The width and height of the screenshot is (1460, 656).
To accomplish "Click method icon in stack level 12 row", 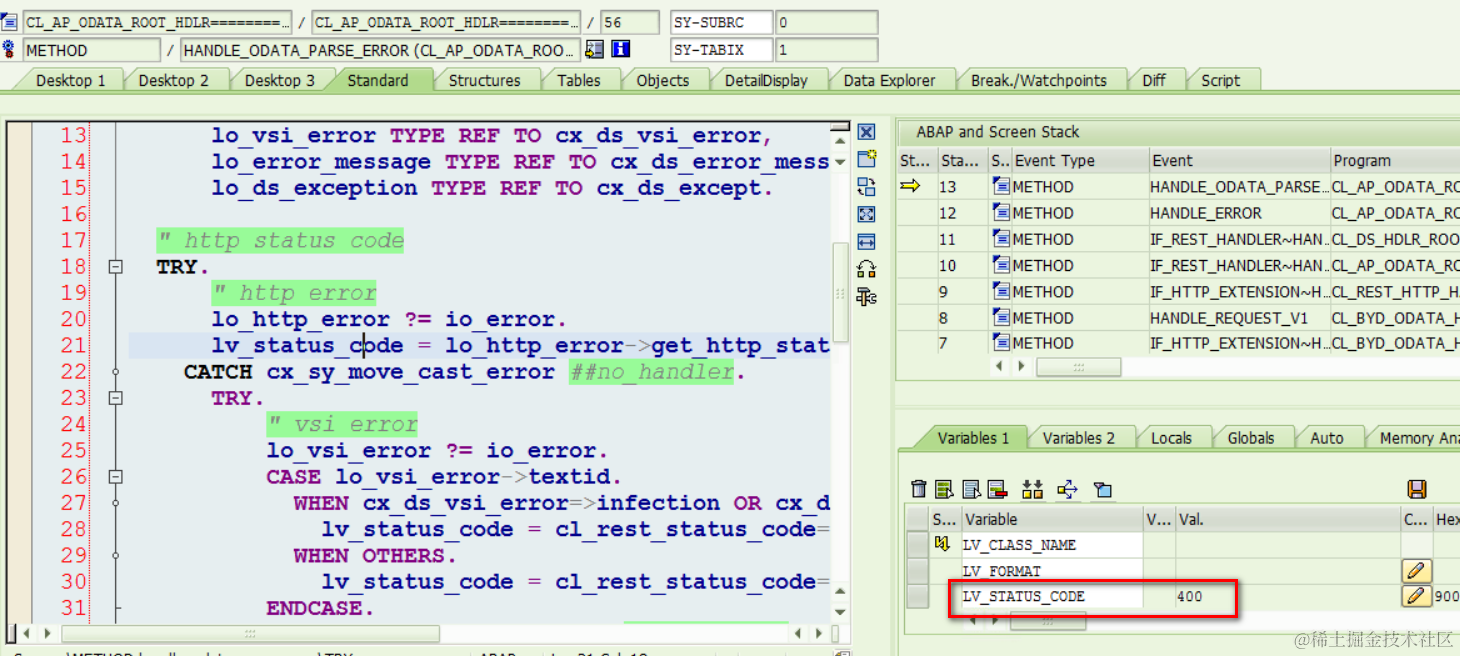I will tap(1001, 213).
